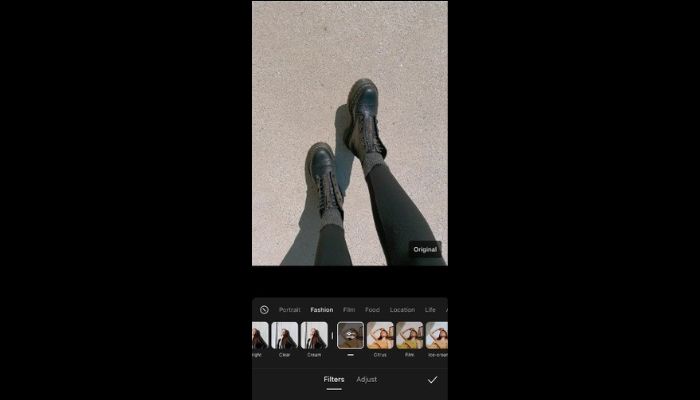This screenshot has height=400, width=700.
Task: Apply the Clear filter thumbnail
Action: [x=284, y=336]
